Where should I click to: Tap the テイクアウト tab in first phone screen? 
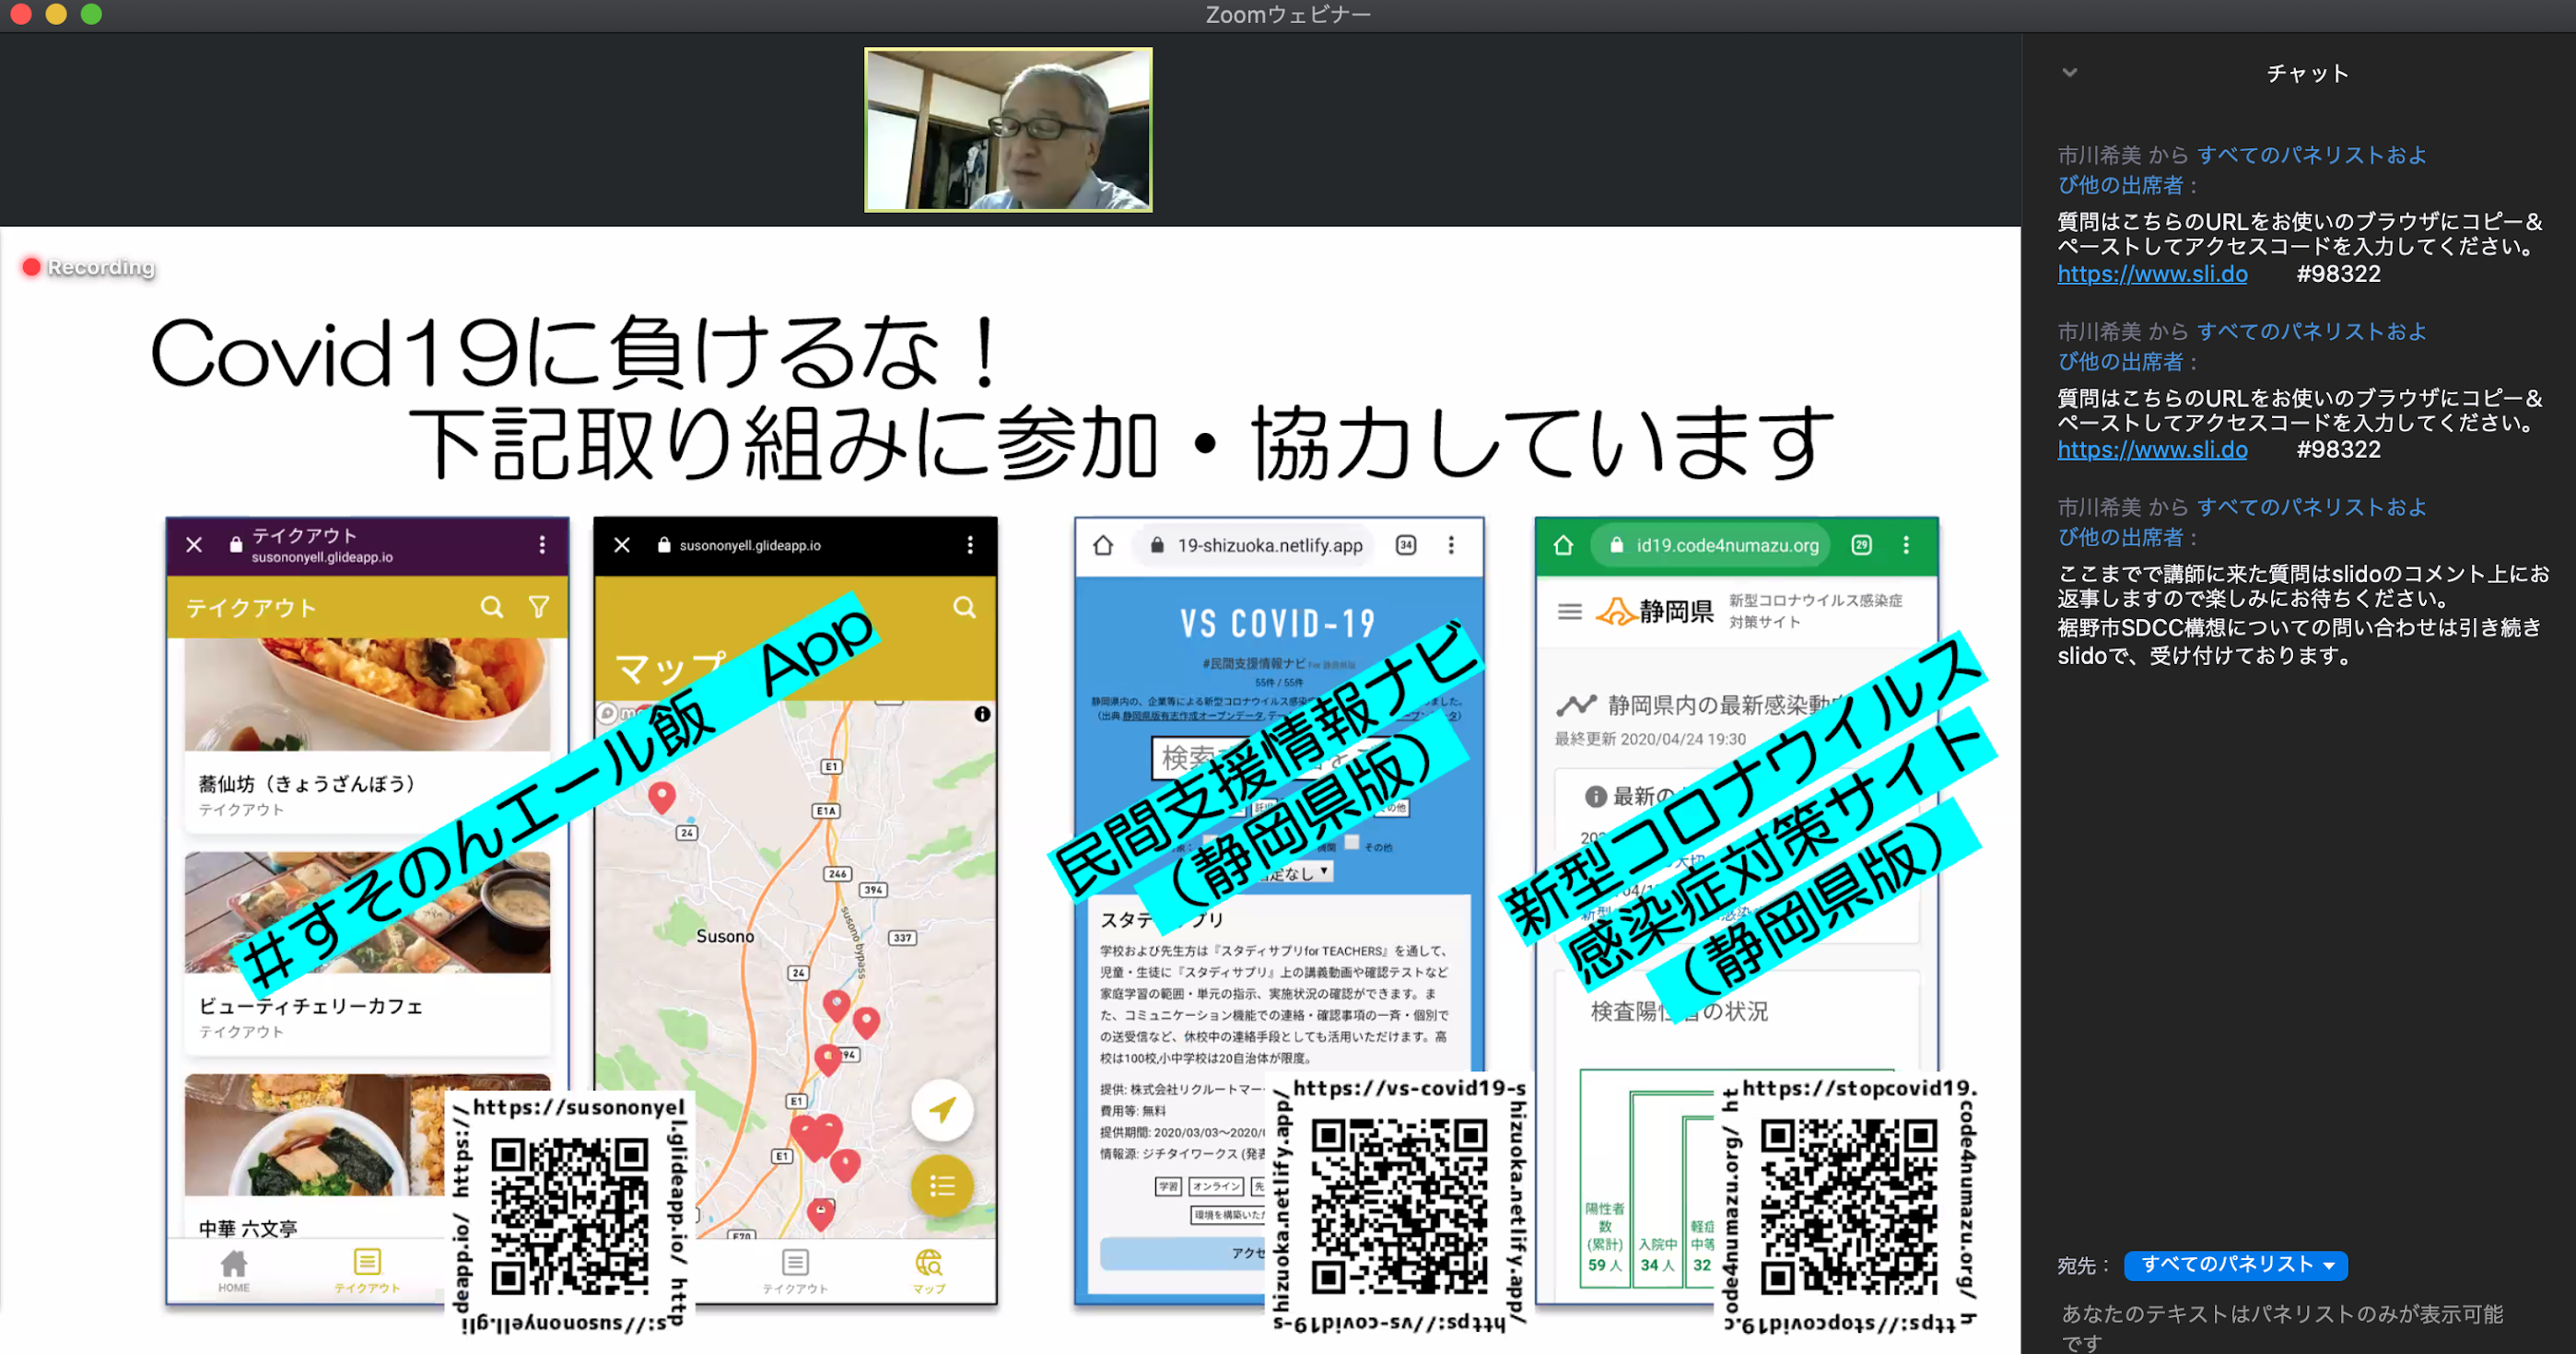[367, 1270]
